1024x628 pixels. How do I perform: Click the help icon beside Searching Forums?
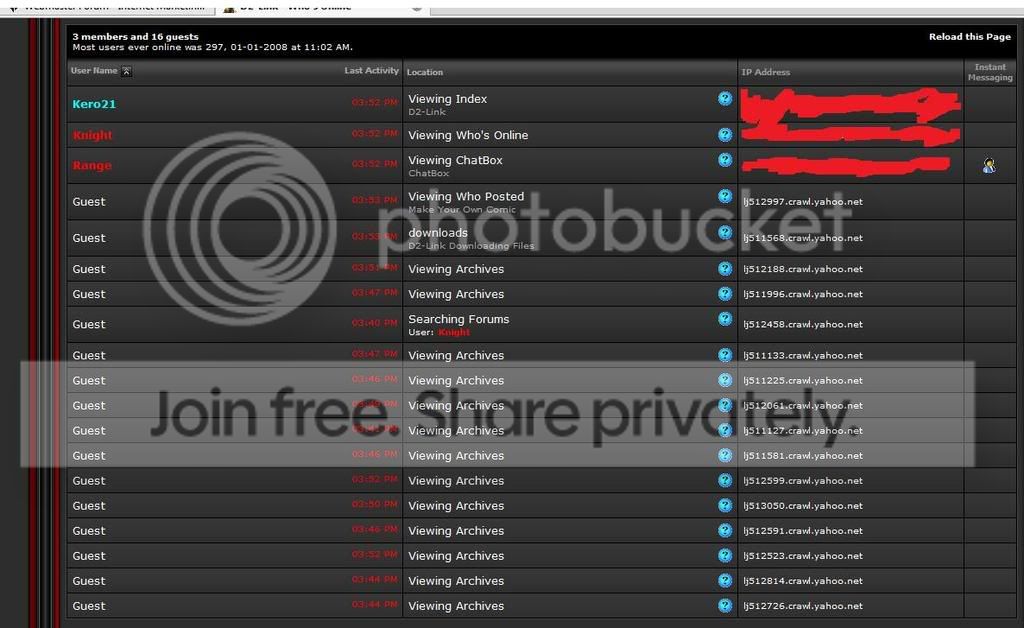pyautogui.click(x=725, y=319)
